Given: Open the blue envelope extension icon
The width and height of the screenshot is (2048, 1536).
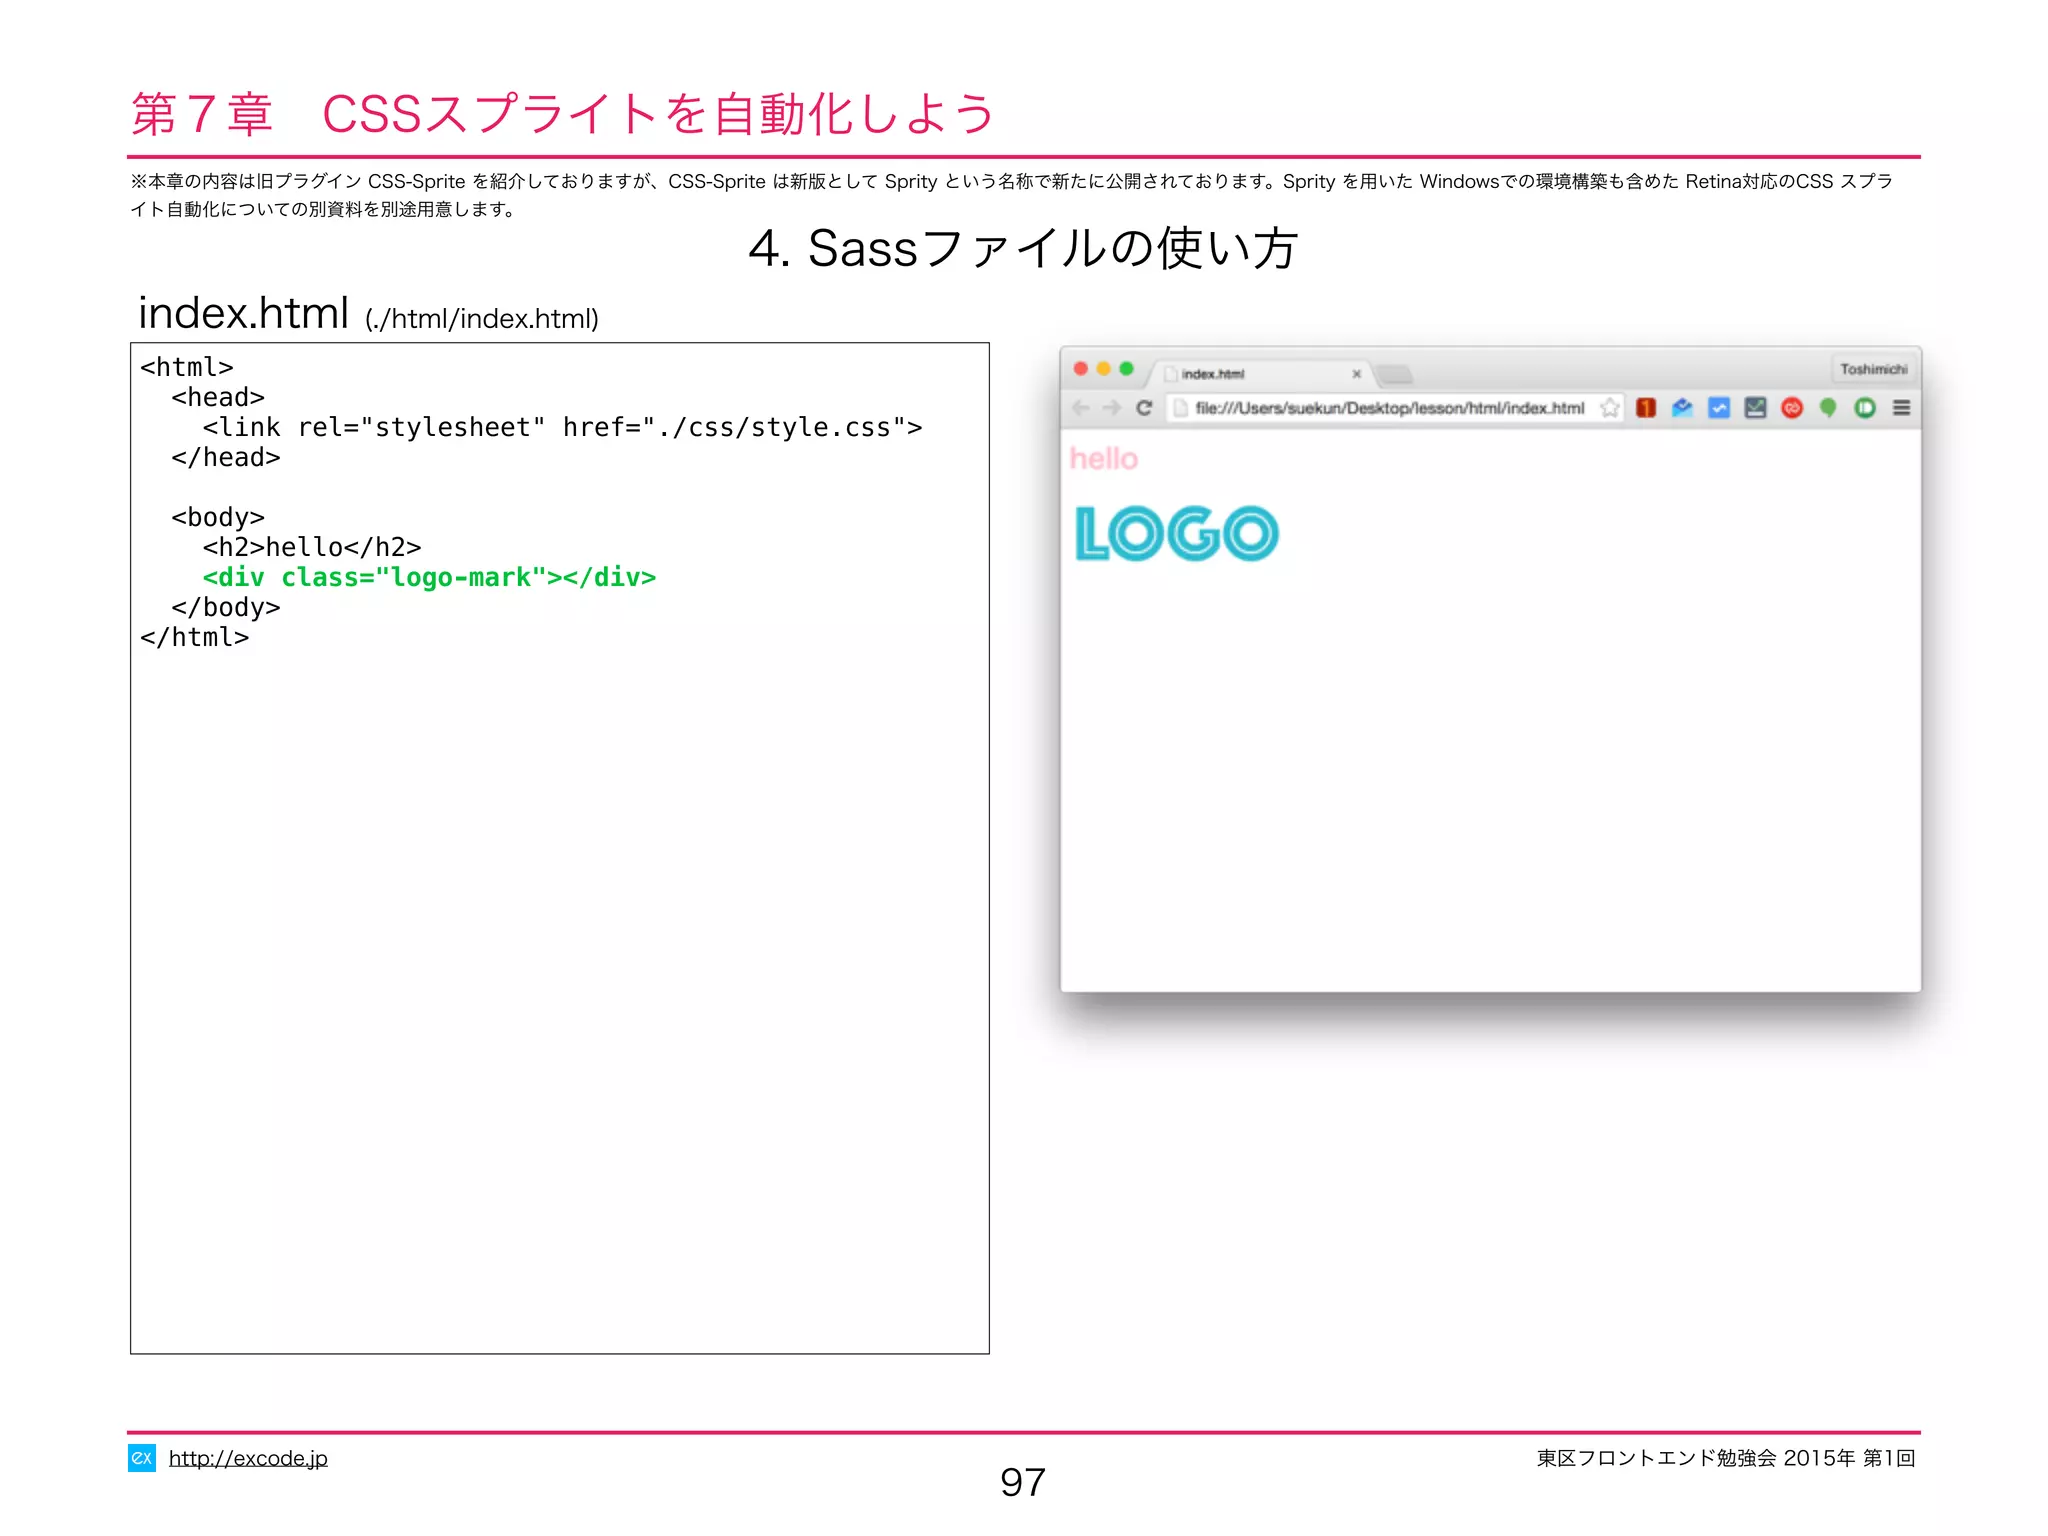Looking at the screenshot, I should click(x=1682, y=408).
